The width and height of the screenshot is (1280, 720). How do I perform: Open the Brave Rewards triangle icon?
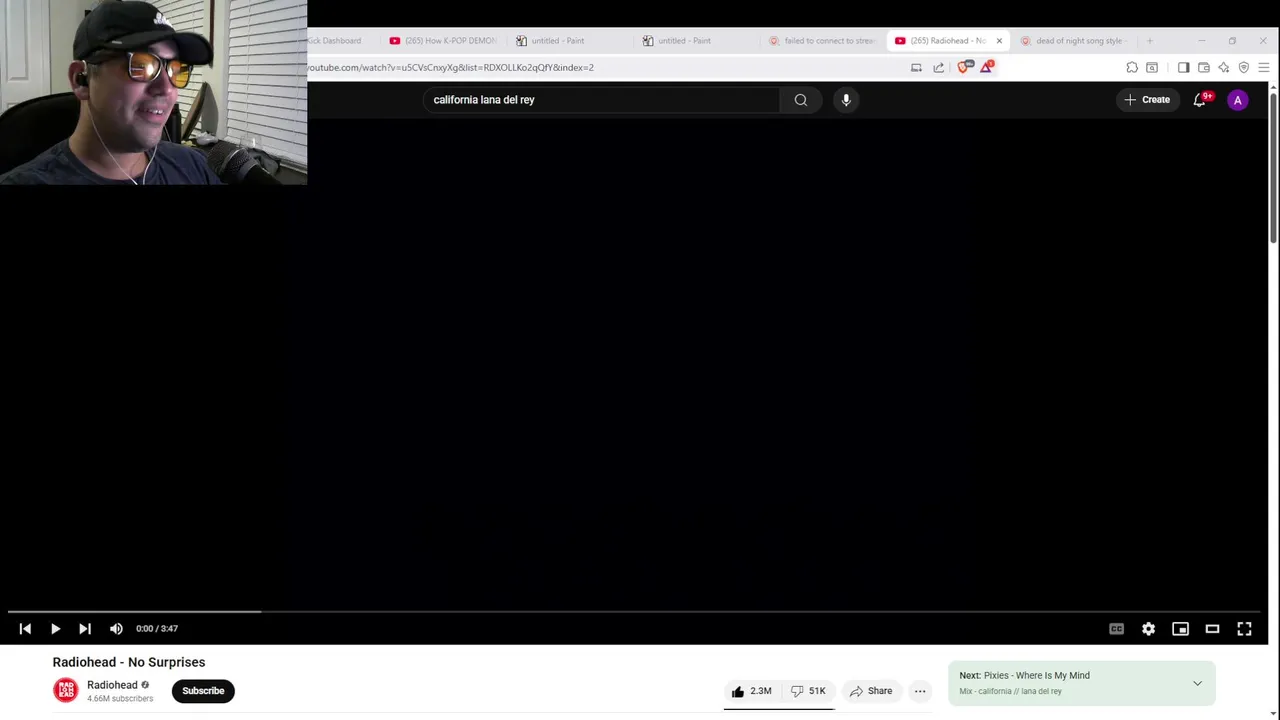tap(987, 68)
